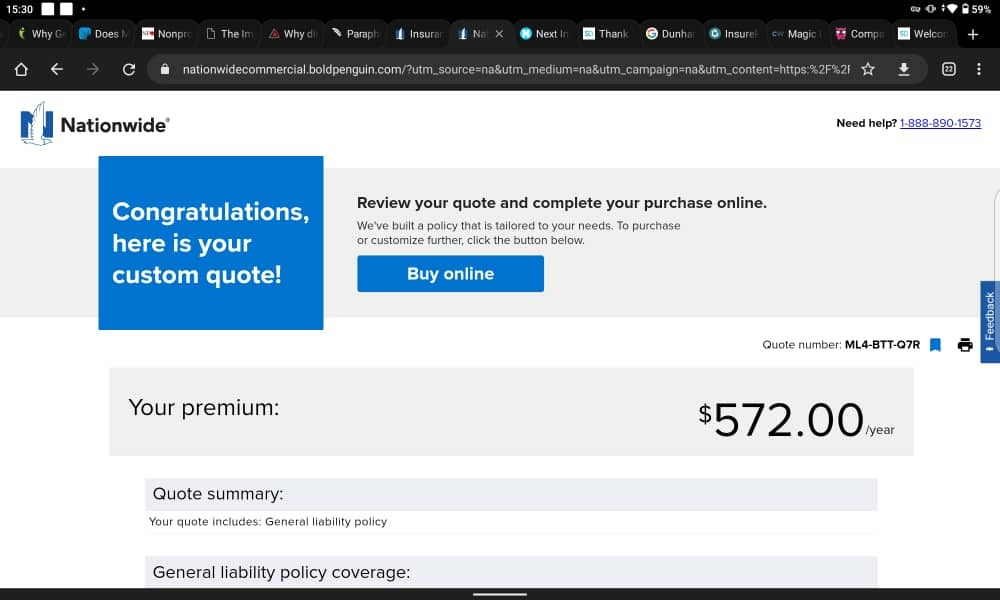The image size is (1000, 600).
Task: Open the tab switcher showing 23 tabs
Action: pos(949,69)
